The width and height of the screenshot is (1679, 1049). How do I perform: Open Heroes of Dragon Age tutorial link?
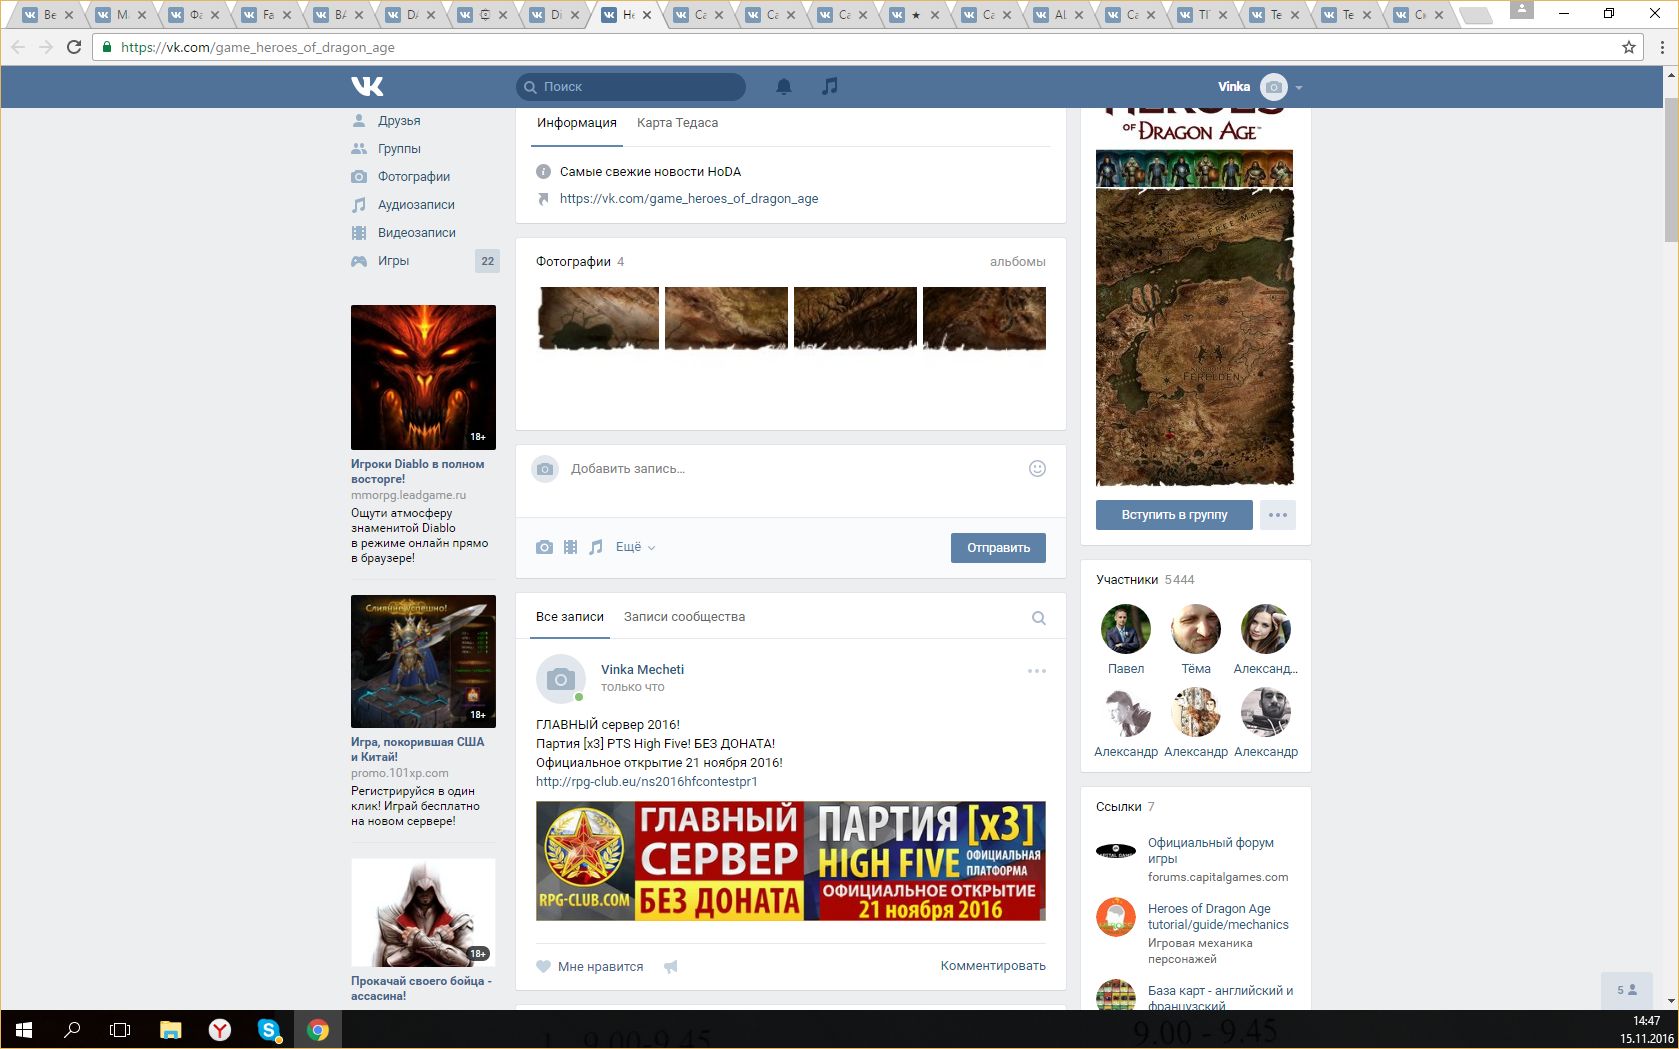[x=1218, y=917]
